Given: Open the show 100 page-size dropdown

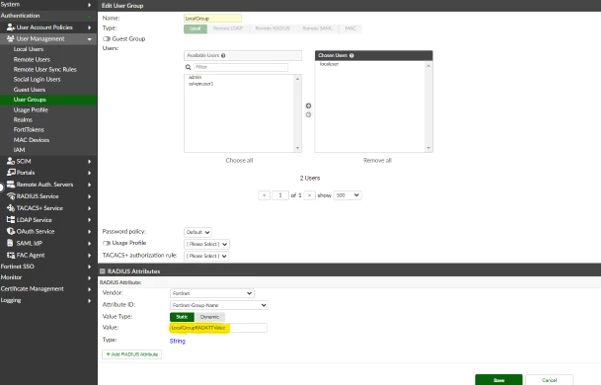Looking at the screenshot, I should click(347, 195).
